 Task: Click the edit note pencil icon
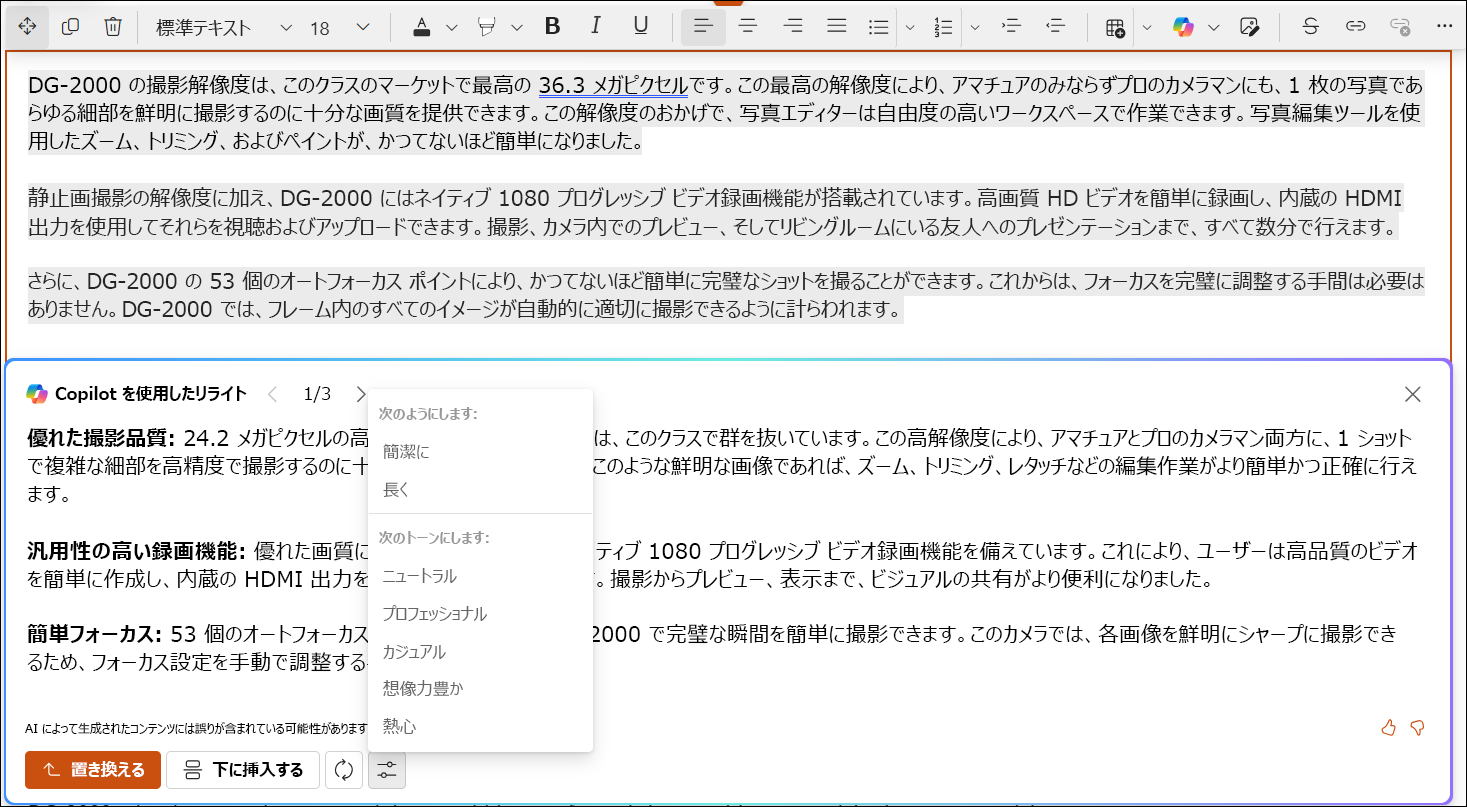tap(1248, 27)
